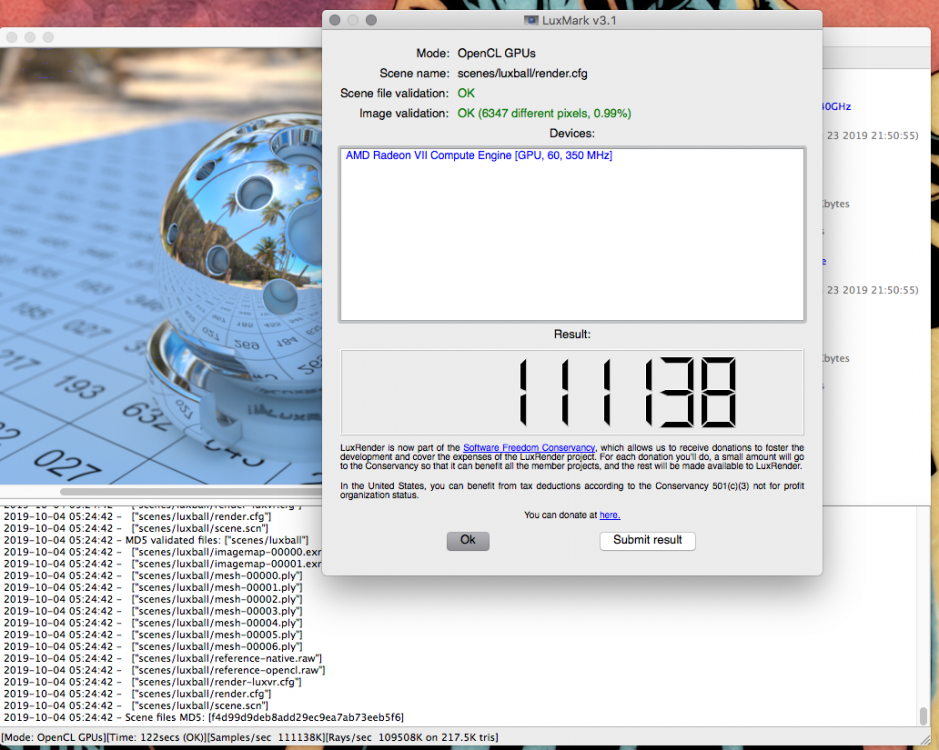Click the green 'OK' scene file validation value
This screenshot has width=939, height=750.
[x=466, y=93]
